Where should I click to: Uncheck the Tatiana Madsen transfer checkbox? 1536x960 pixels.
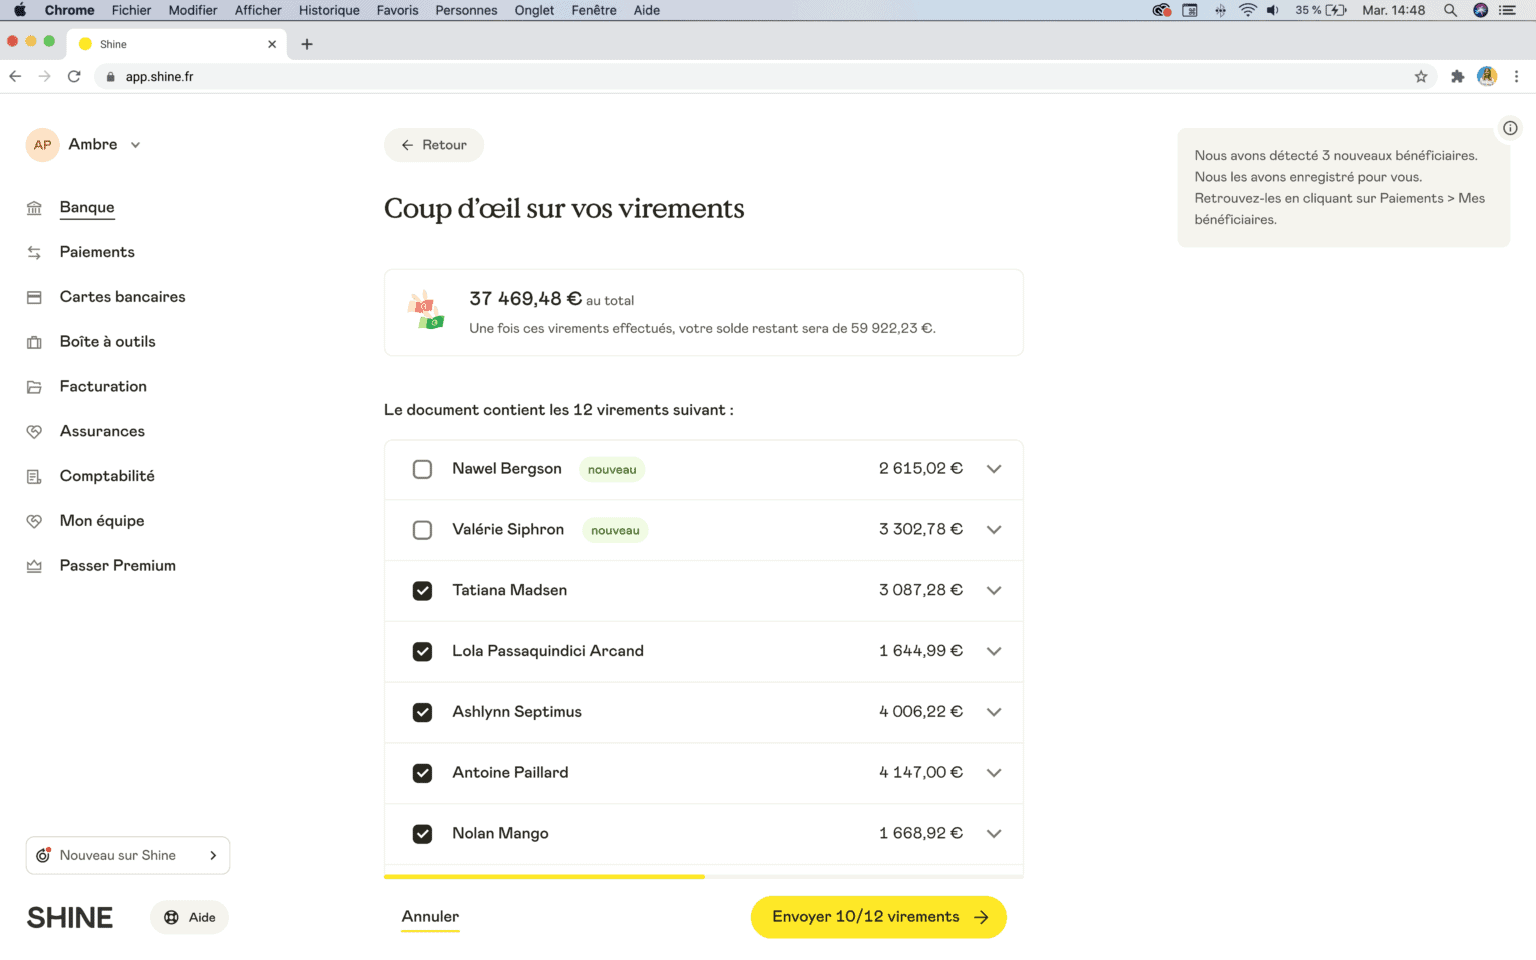click(422, 591)
